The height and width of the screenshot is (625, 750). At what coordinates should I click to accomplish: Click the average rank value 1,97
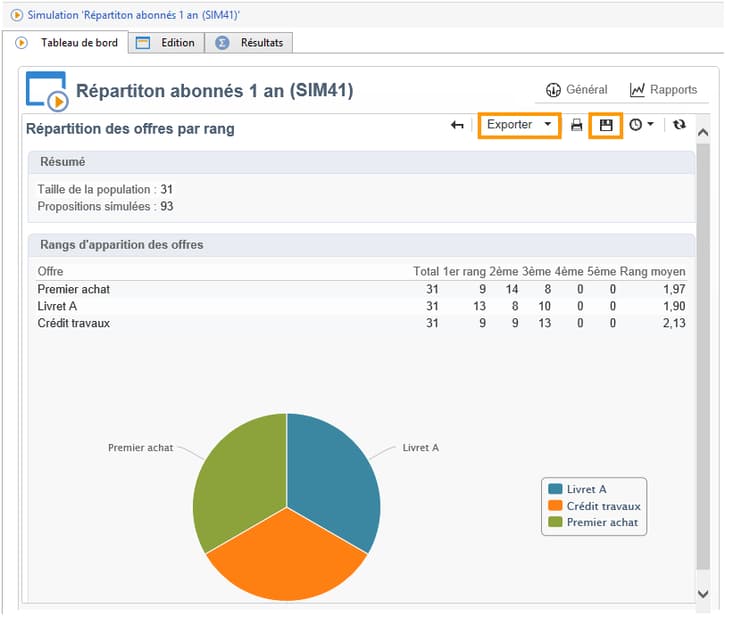674,289
